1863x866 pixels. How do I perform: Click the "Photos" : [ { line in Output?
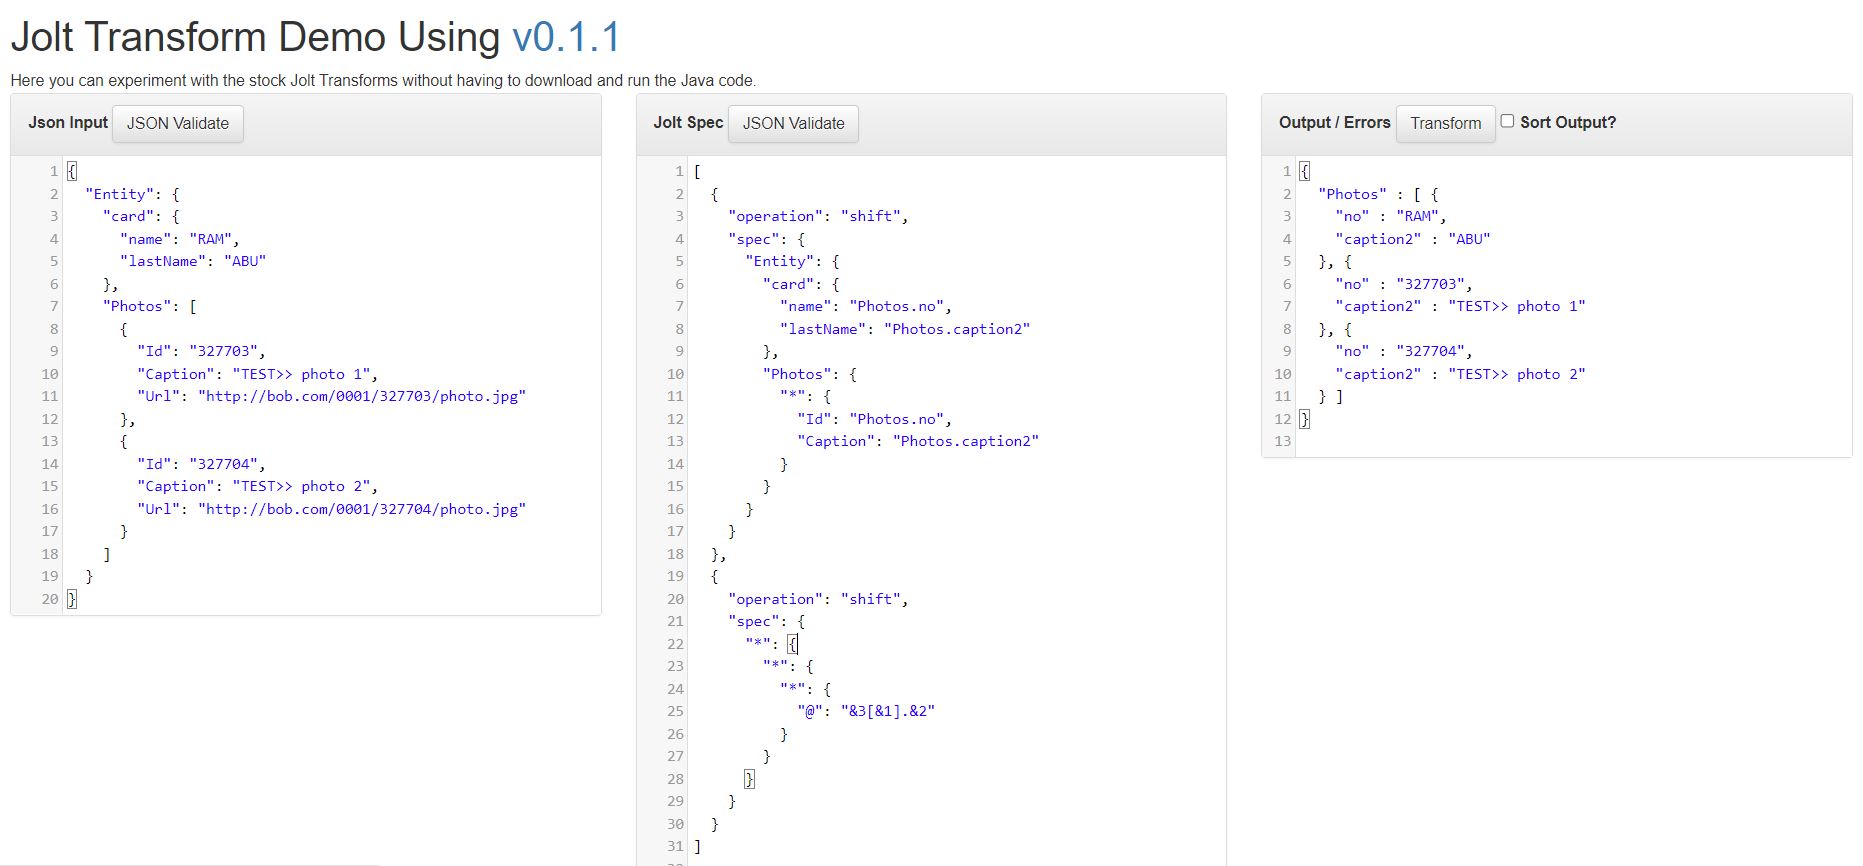tap(1378, 194)
